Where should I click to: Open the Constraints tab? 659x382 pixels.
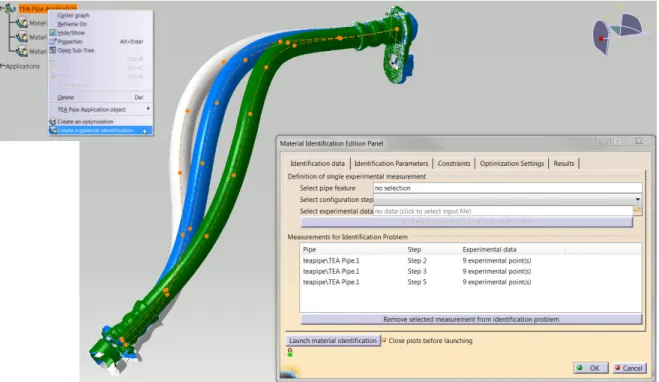[x=454, y=163]
